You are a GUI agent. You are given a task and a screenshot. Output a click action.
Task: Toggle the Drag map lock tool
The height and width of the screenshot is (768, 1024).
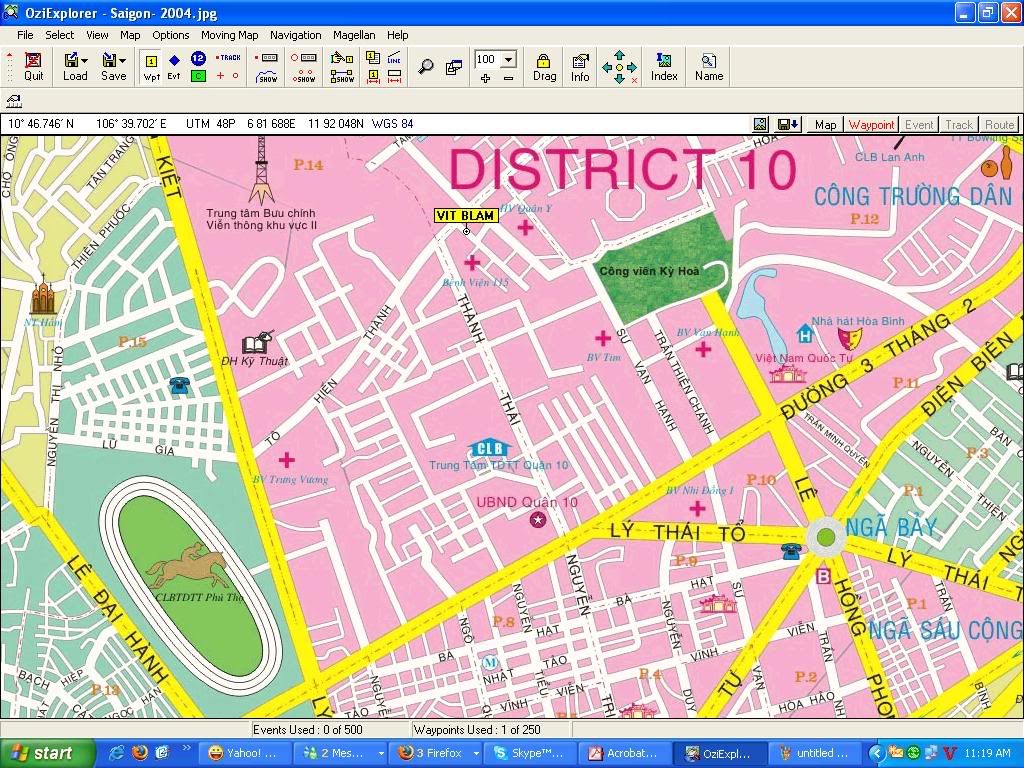tap(544, 67)
